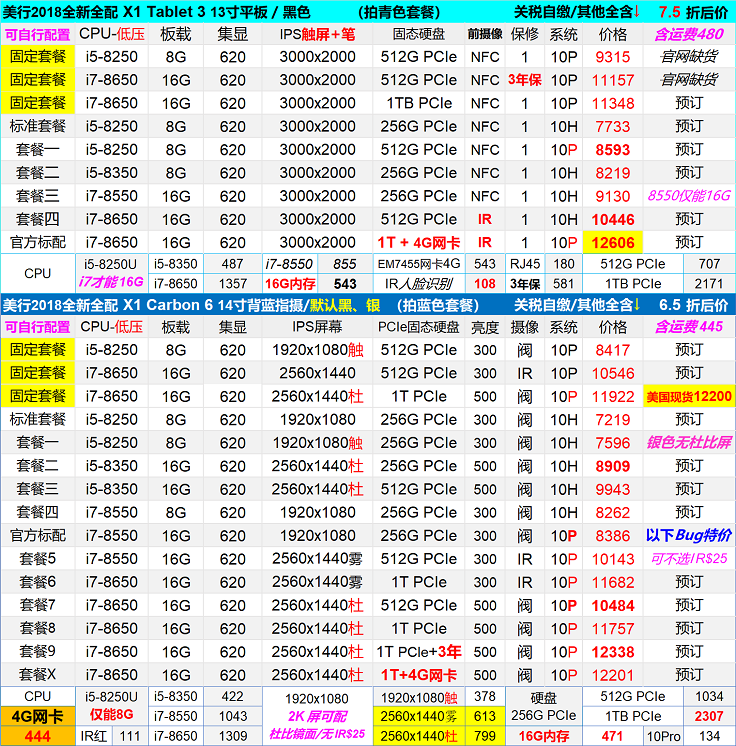The width and height of the screenshot is (736, 746).
Task: Click the 8550仅能16G note
Action: tap(688, 196)
